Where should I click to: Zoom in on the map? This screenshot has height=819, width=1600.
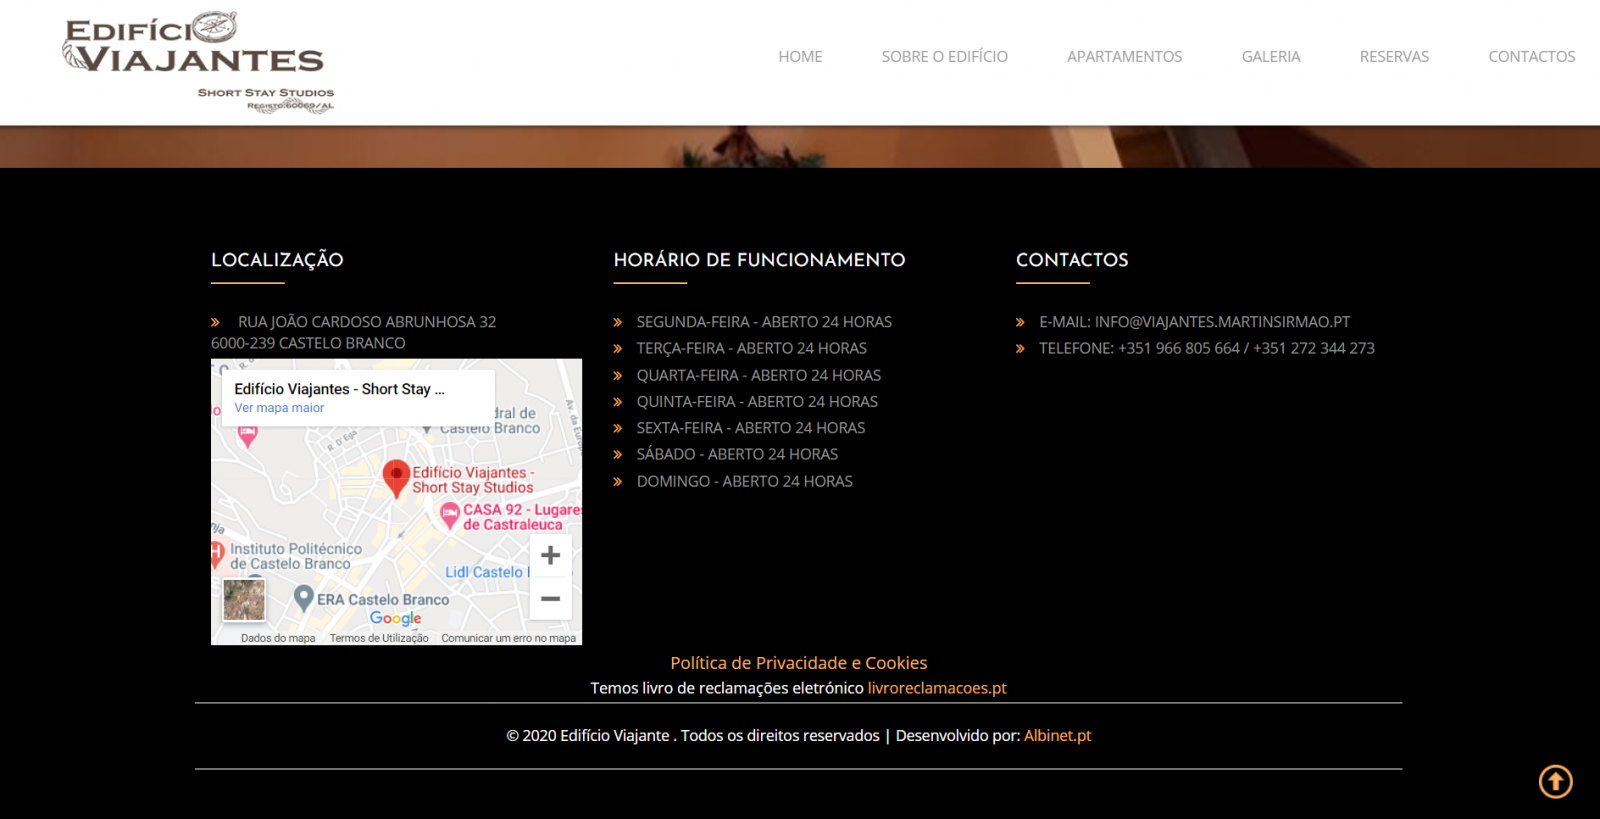550,555
